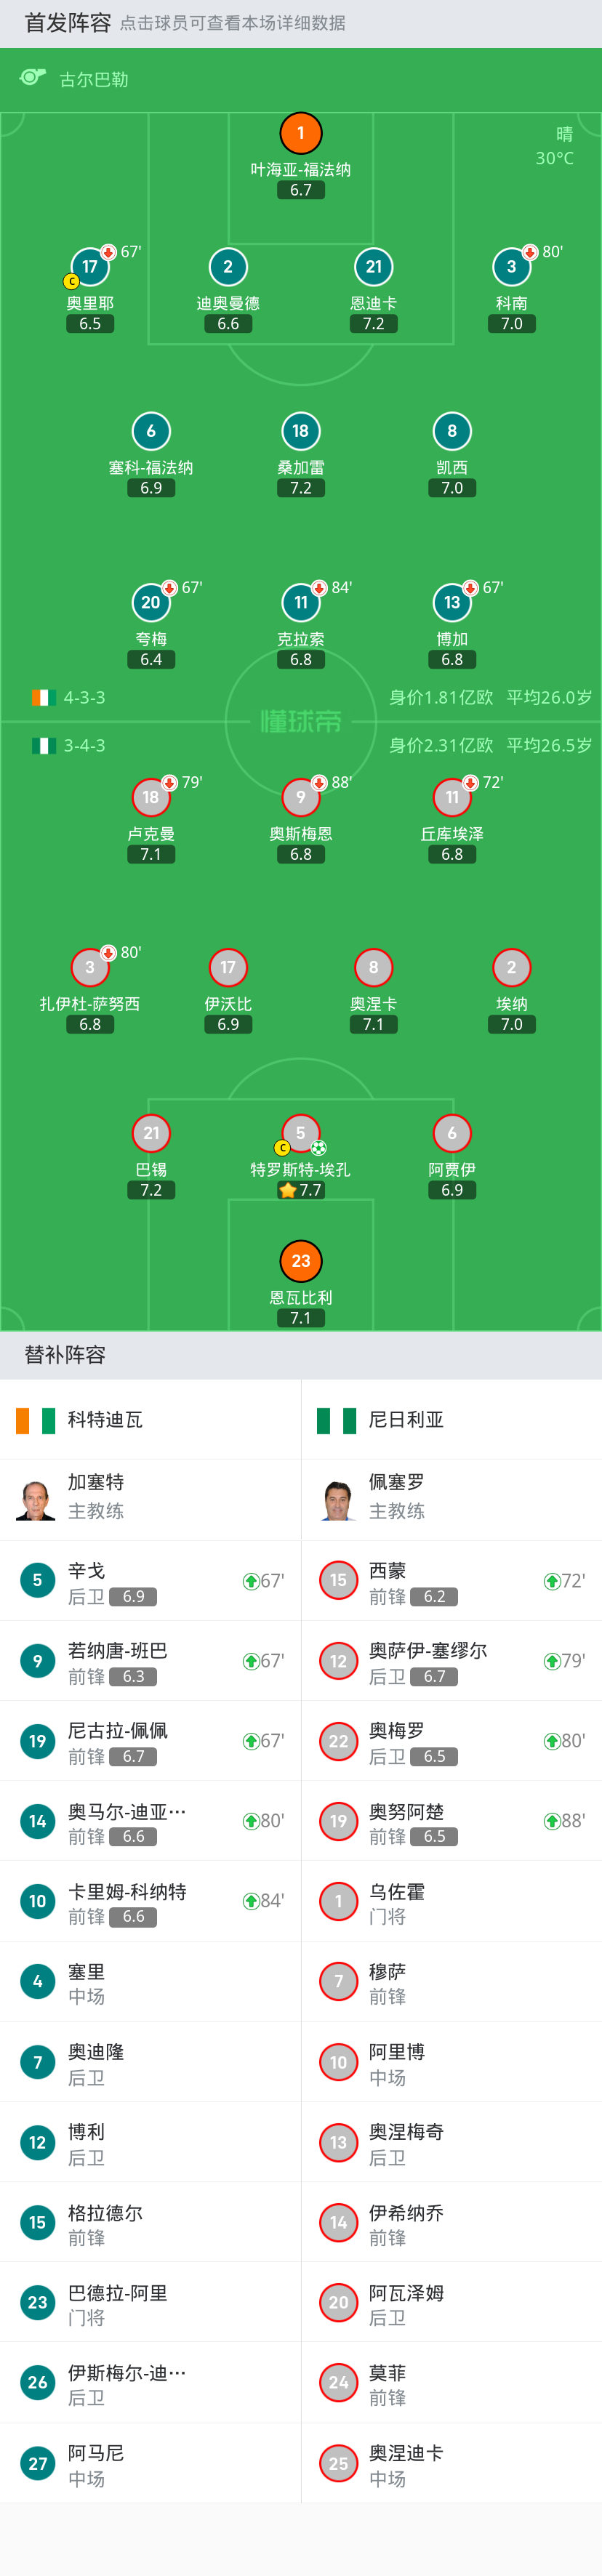
Task: Click the referee whistle icon by 古尔巴勒
Action: [x=33, y=78]
